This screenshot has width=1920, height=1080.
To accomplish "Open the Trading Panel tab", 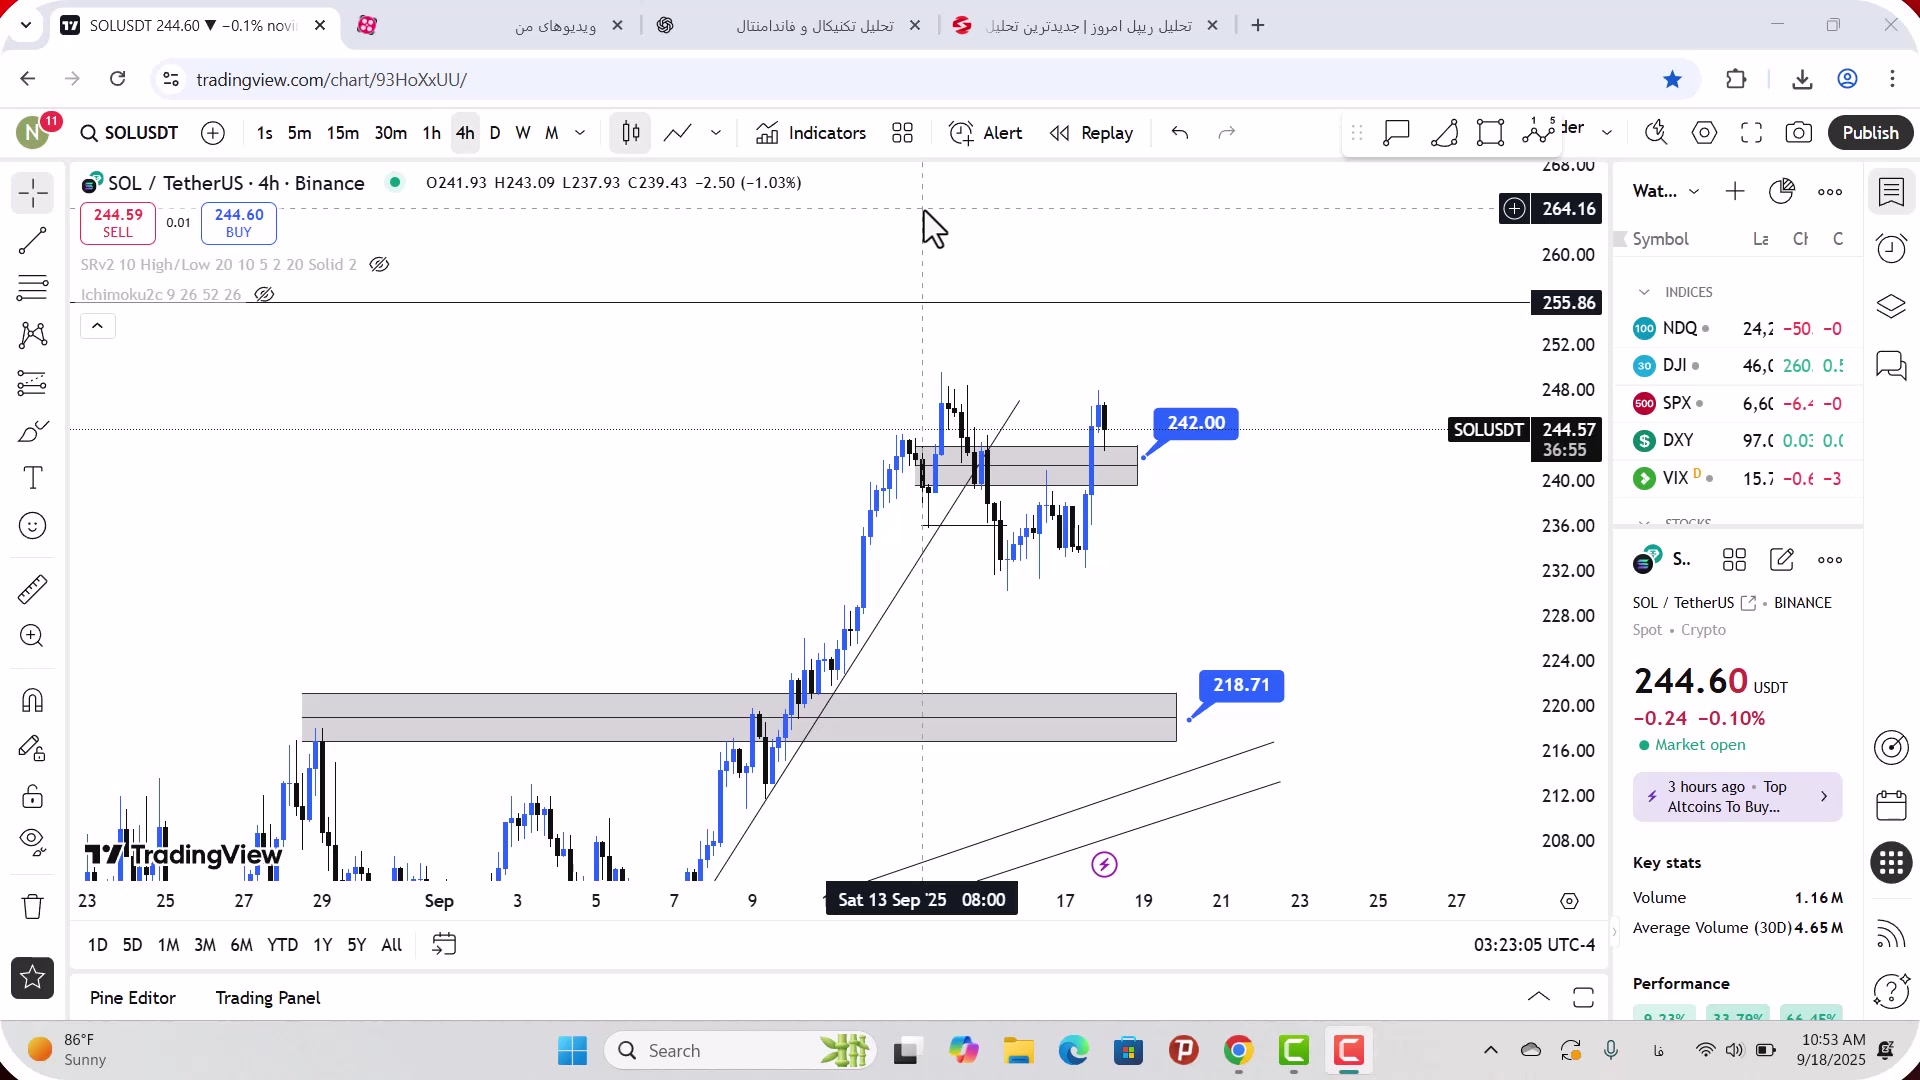I will tap(268, 998).
